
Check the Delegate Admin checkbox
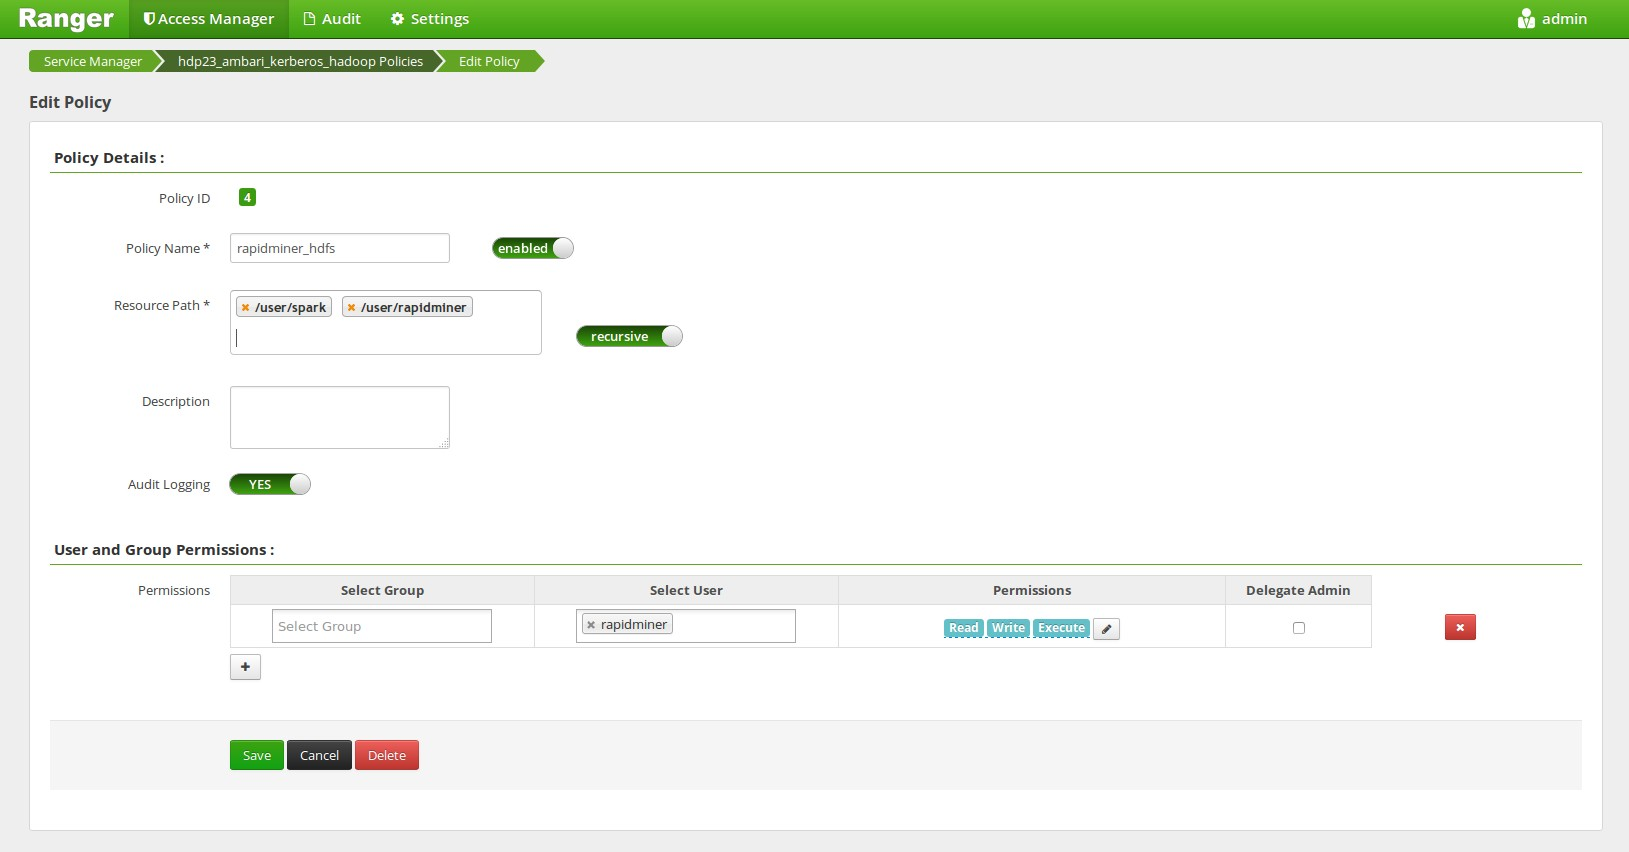click(1298, 628)
